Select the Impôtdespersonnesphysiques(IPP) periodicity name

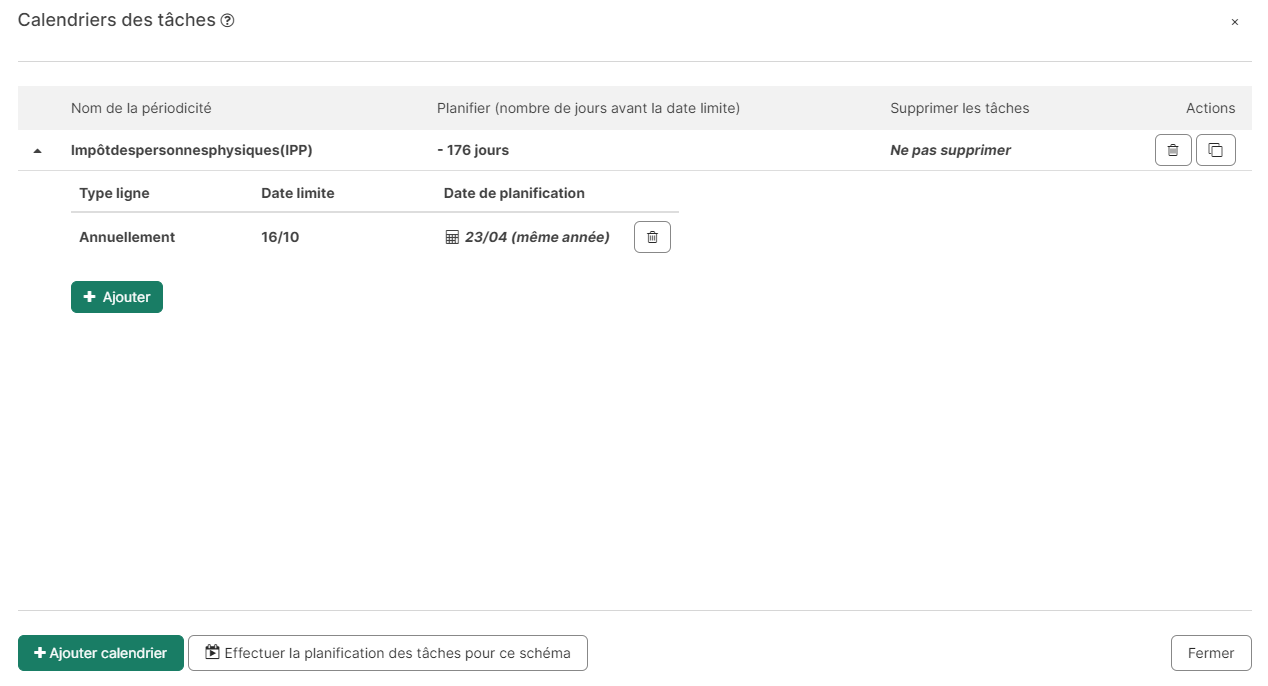click(x=192, y=150)
